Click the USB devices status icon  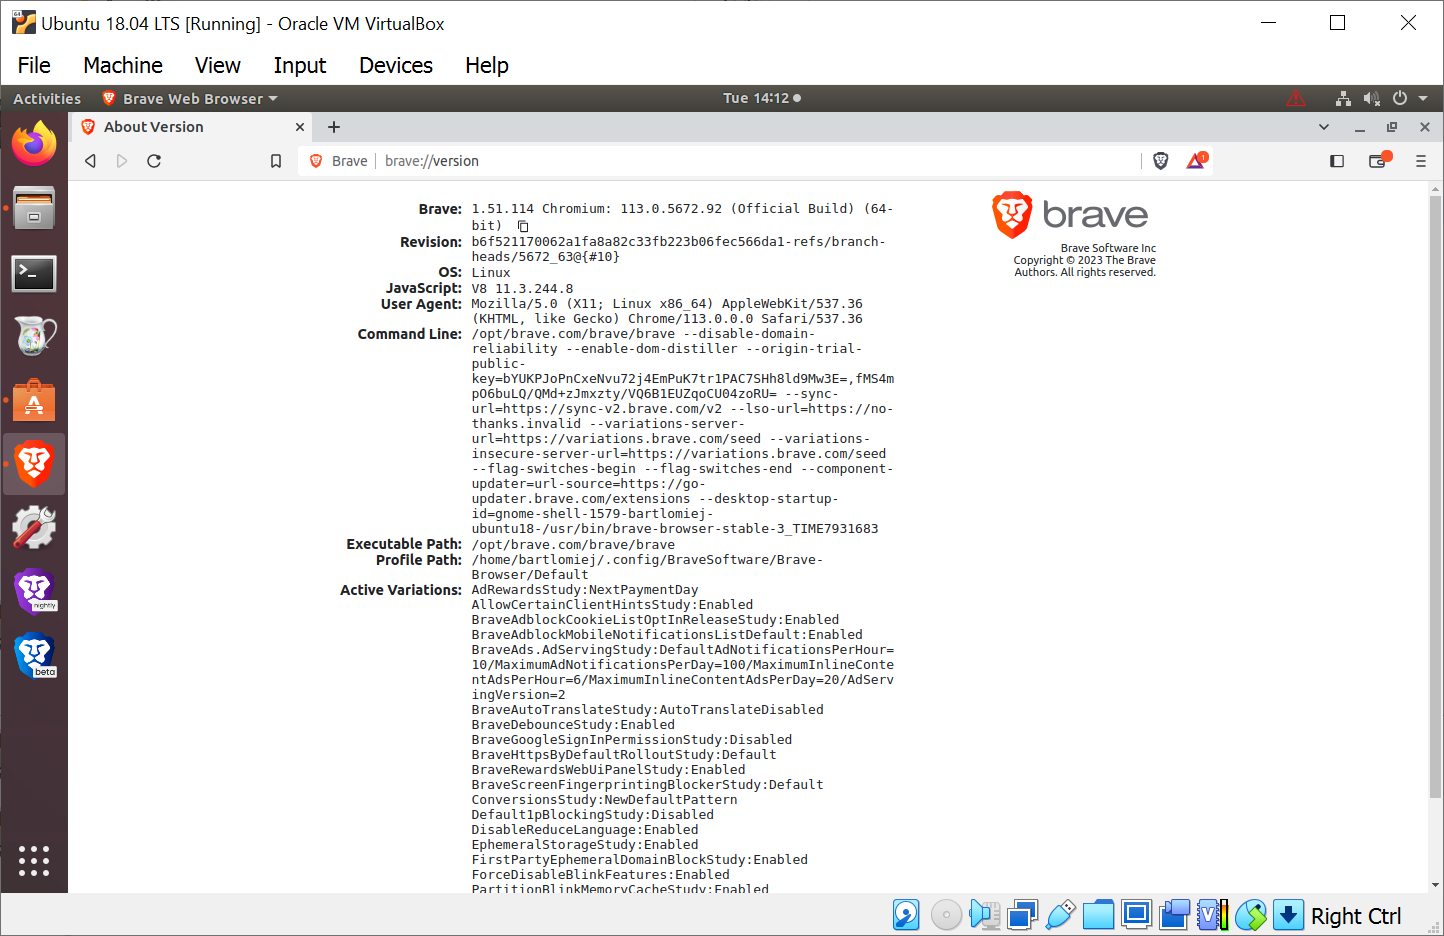1060,915
